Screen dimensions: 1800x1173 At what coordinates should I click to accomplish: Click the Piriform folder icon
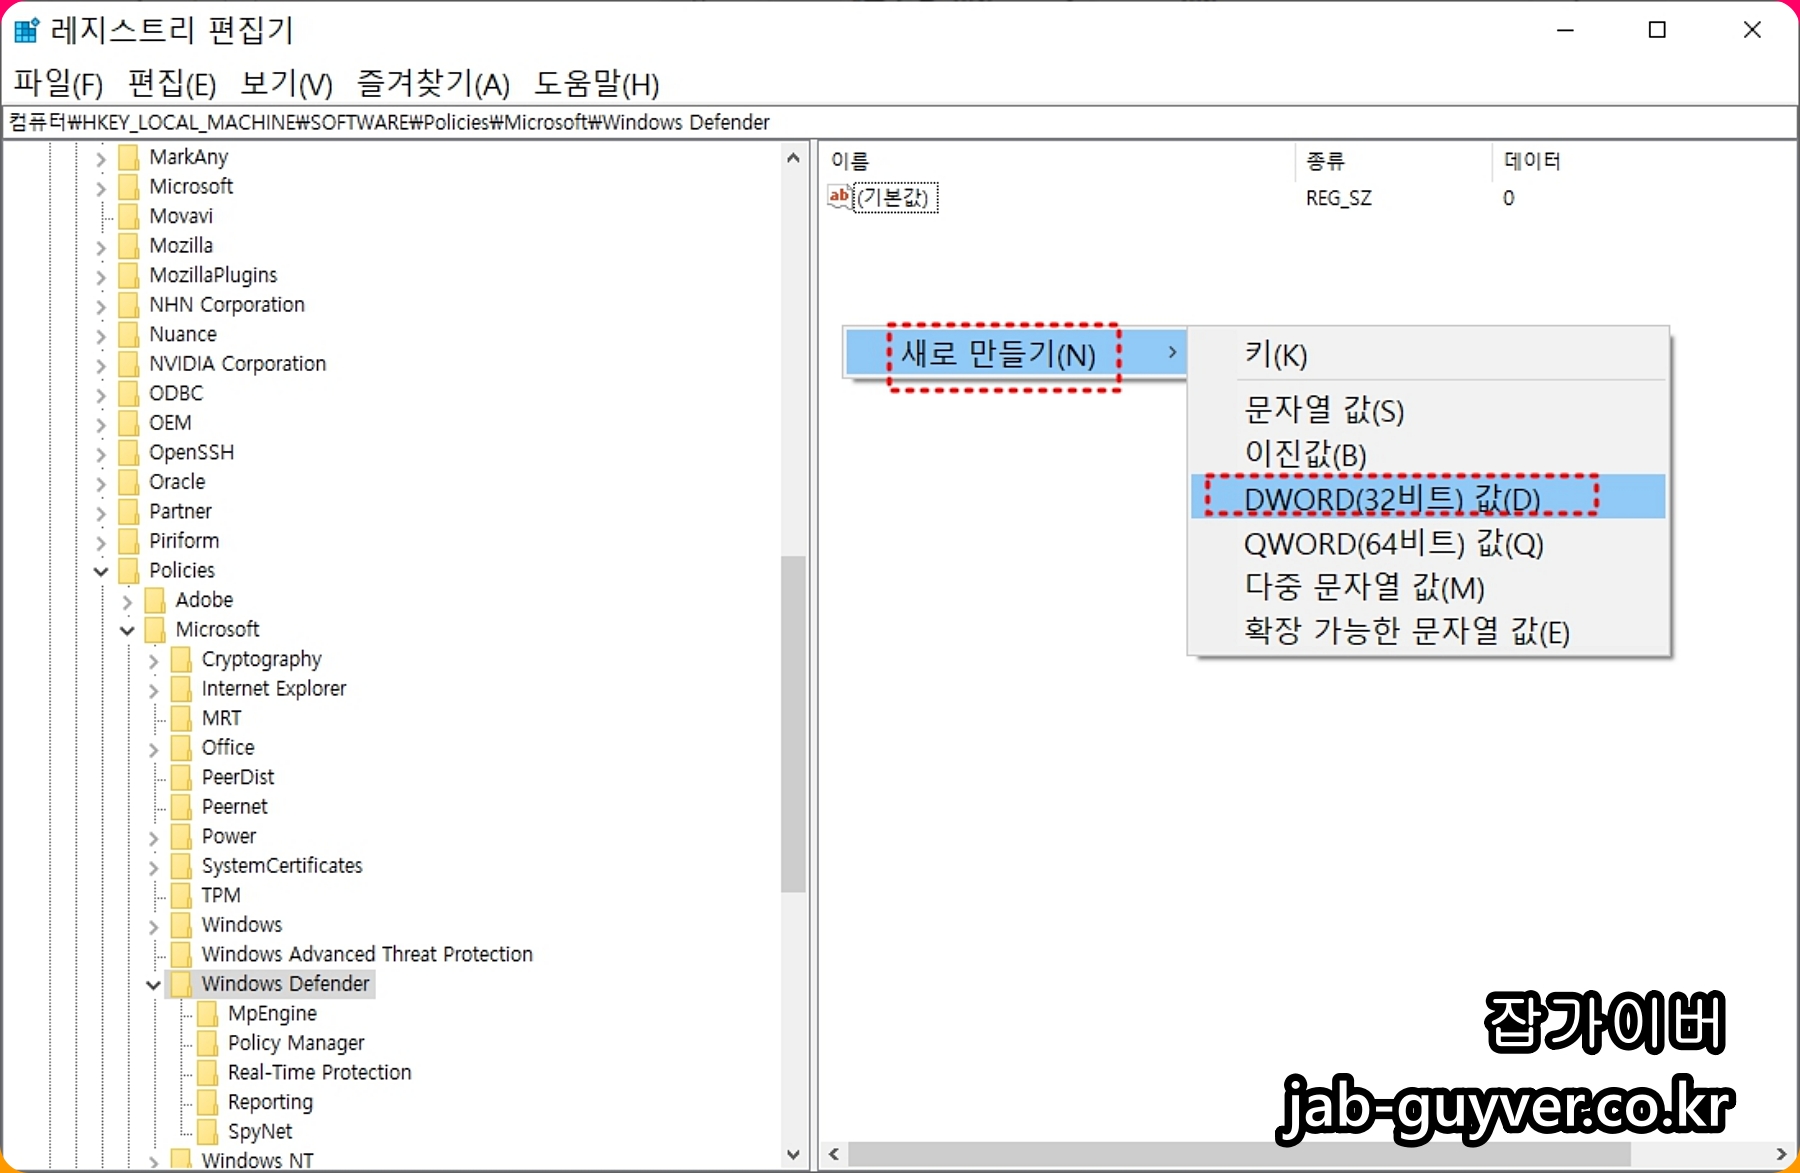point(129,541)
